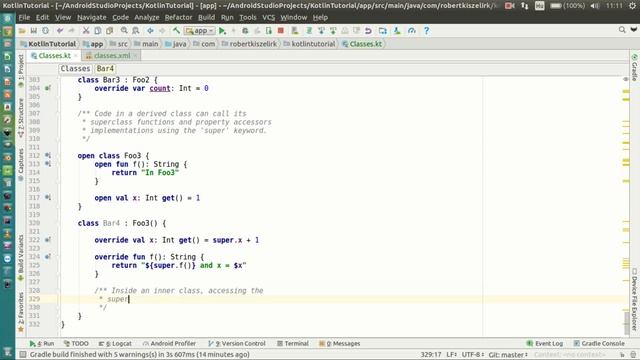This screenshot has height=360, width=640.
Task: Open the Android Profiler tool window
Action: [x=169, y=344]
